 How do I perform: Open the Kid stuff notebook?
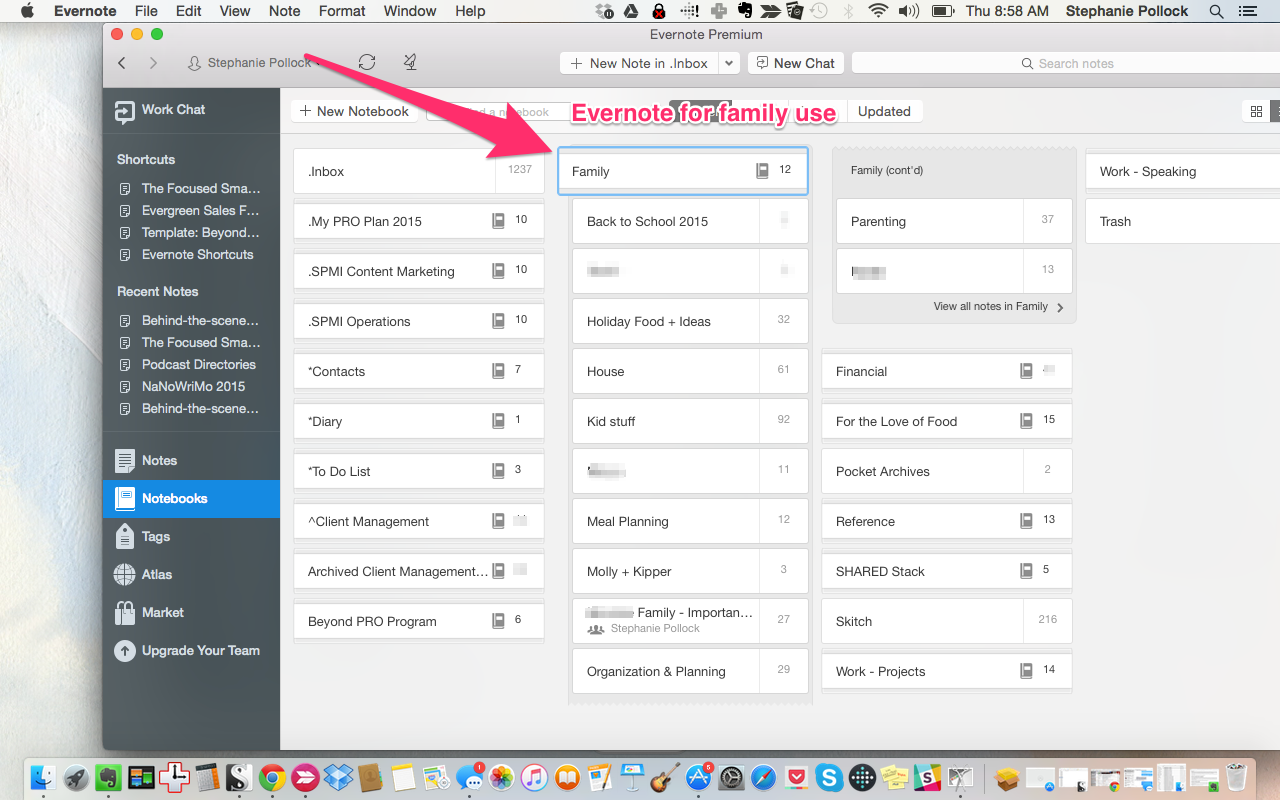pyautogui.click(x=690, y=421)
